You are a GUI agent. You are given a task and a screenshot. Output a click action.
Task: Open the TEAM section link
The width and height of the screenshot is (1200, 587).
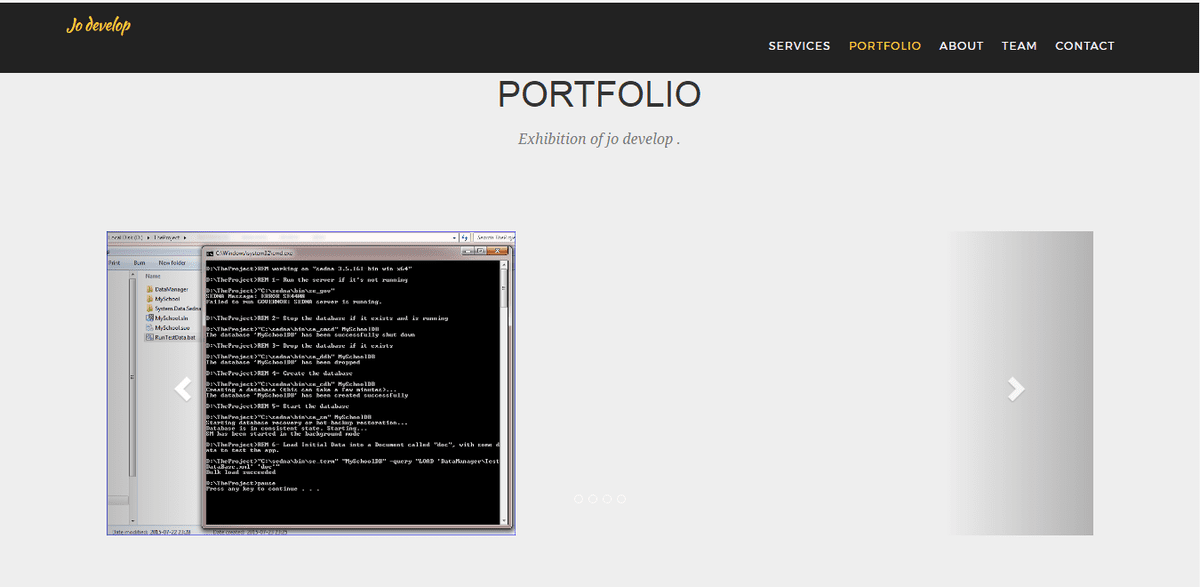(1019, 46)
